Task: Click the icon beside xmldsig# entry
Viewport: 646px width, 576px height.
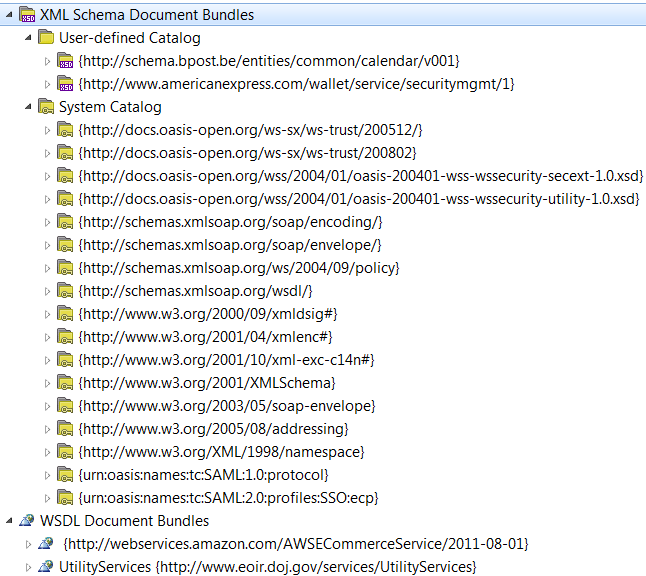Action: (x=65, y=314)
